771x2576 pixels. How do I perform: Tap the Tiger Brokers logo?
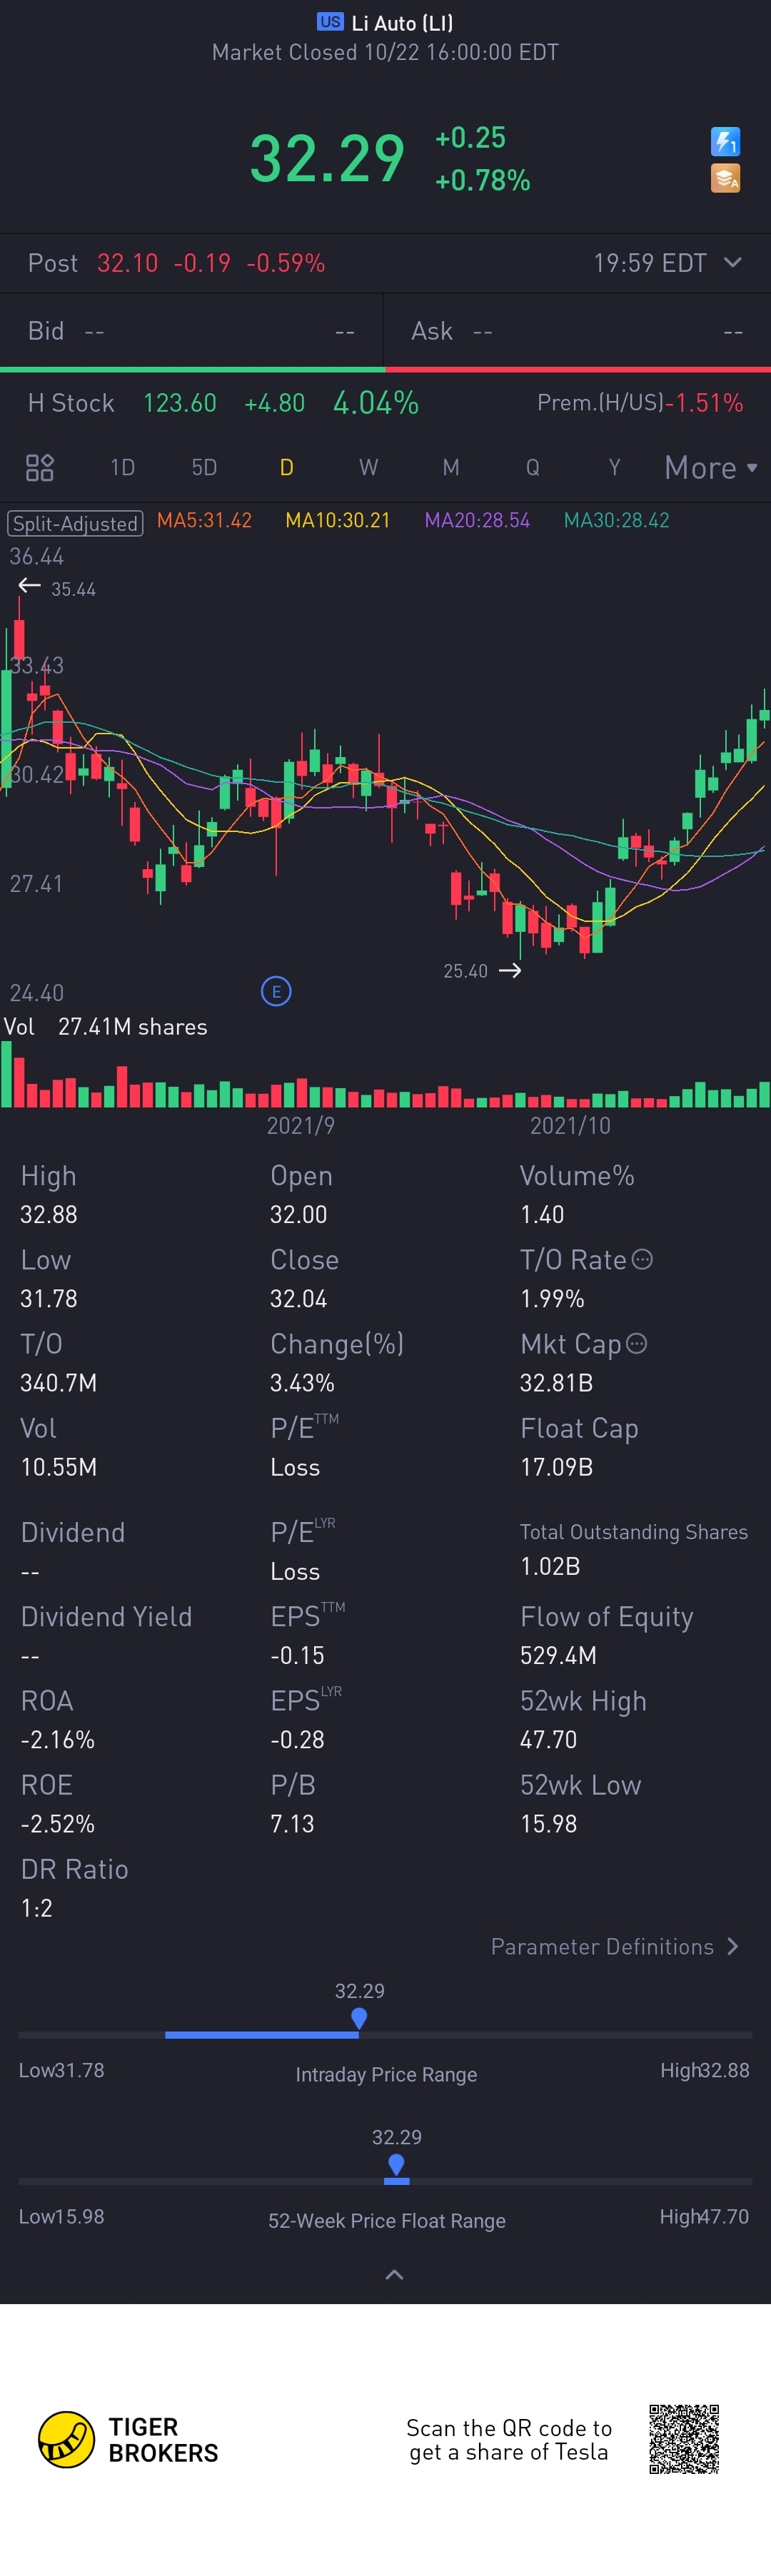[128, 2439]
